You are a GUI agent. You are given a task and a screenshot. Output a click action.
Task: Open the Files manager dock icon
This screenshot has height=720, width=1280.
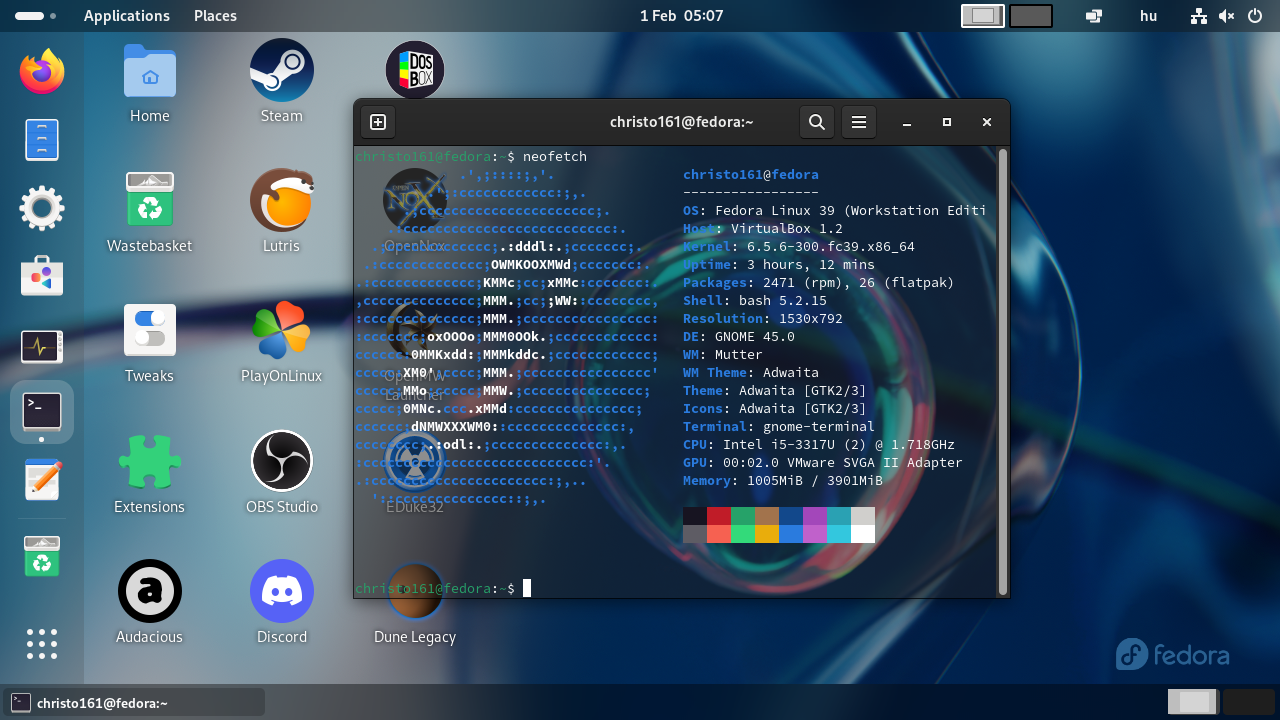pos(42,140)
